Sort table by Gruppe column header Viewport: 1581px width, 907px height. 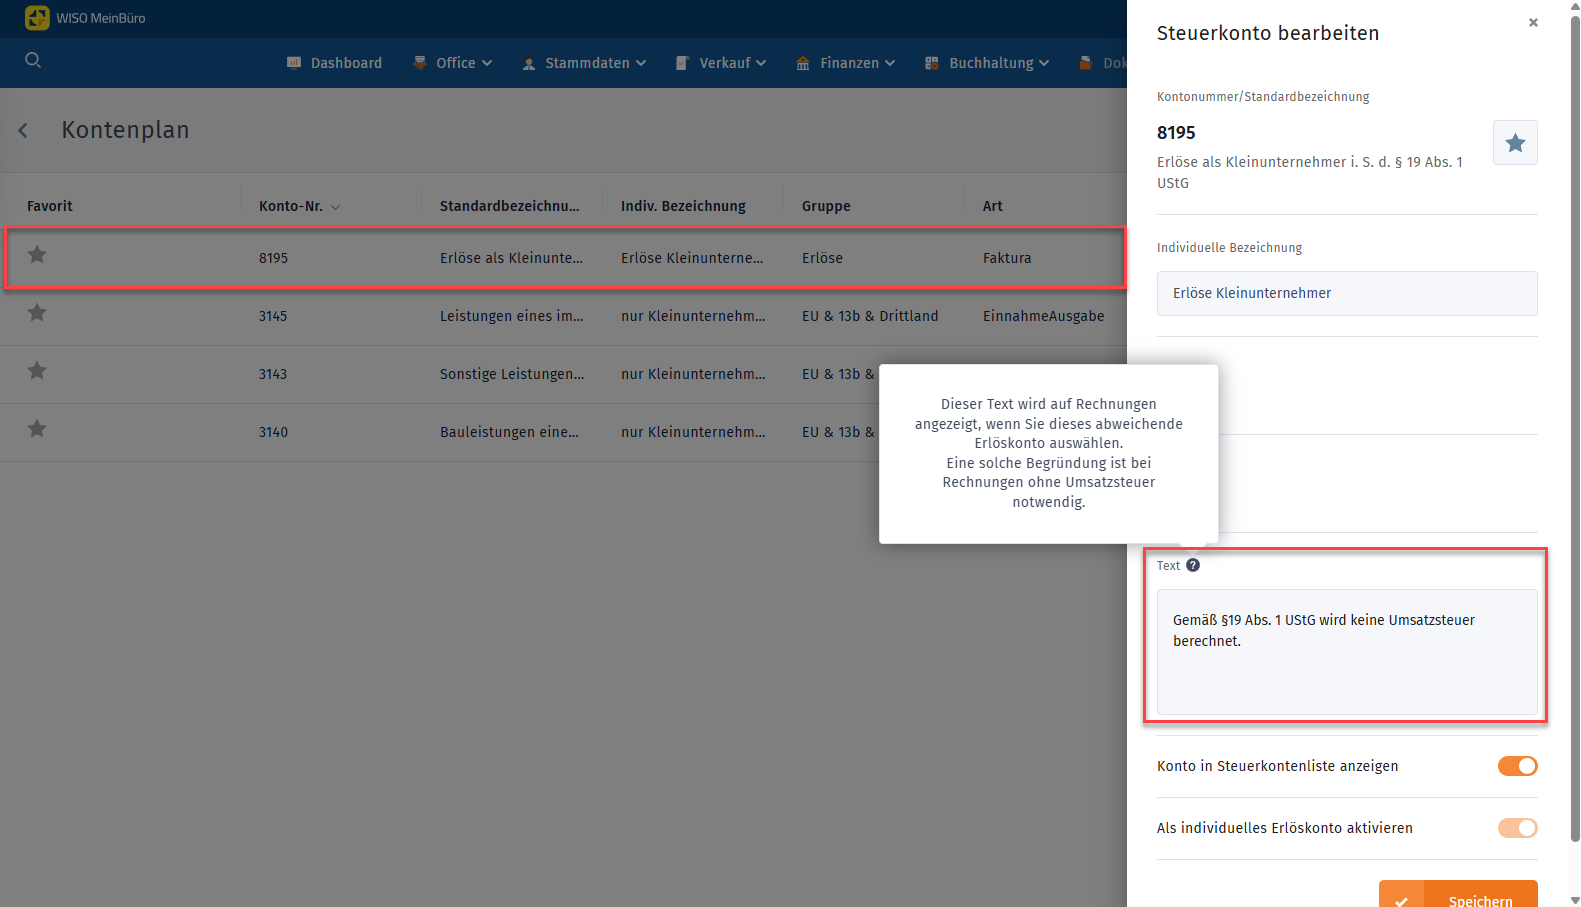(826, 206)
